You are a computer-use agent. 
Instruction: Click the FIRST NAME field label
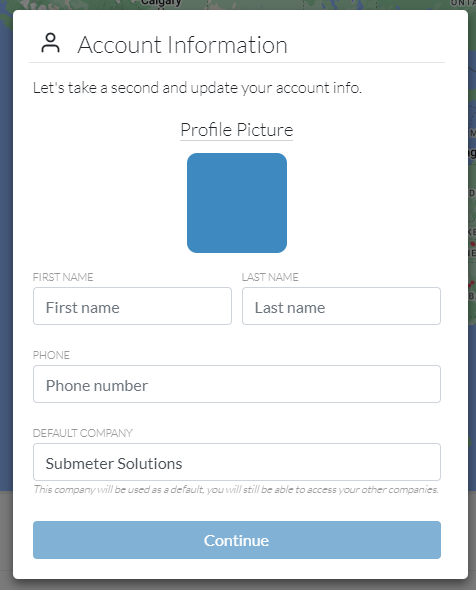click(63, 277)
